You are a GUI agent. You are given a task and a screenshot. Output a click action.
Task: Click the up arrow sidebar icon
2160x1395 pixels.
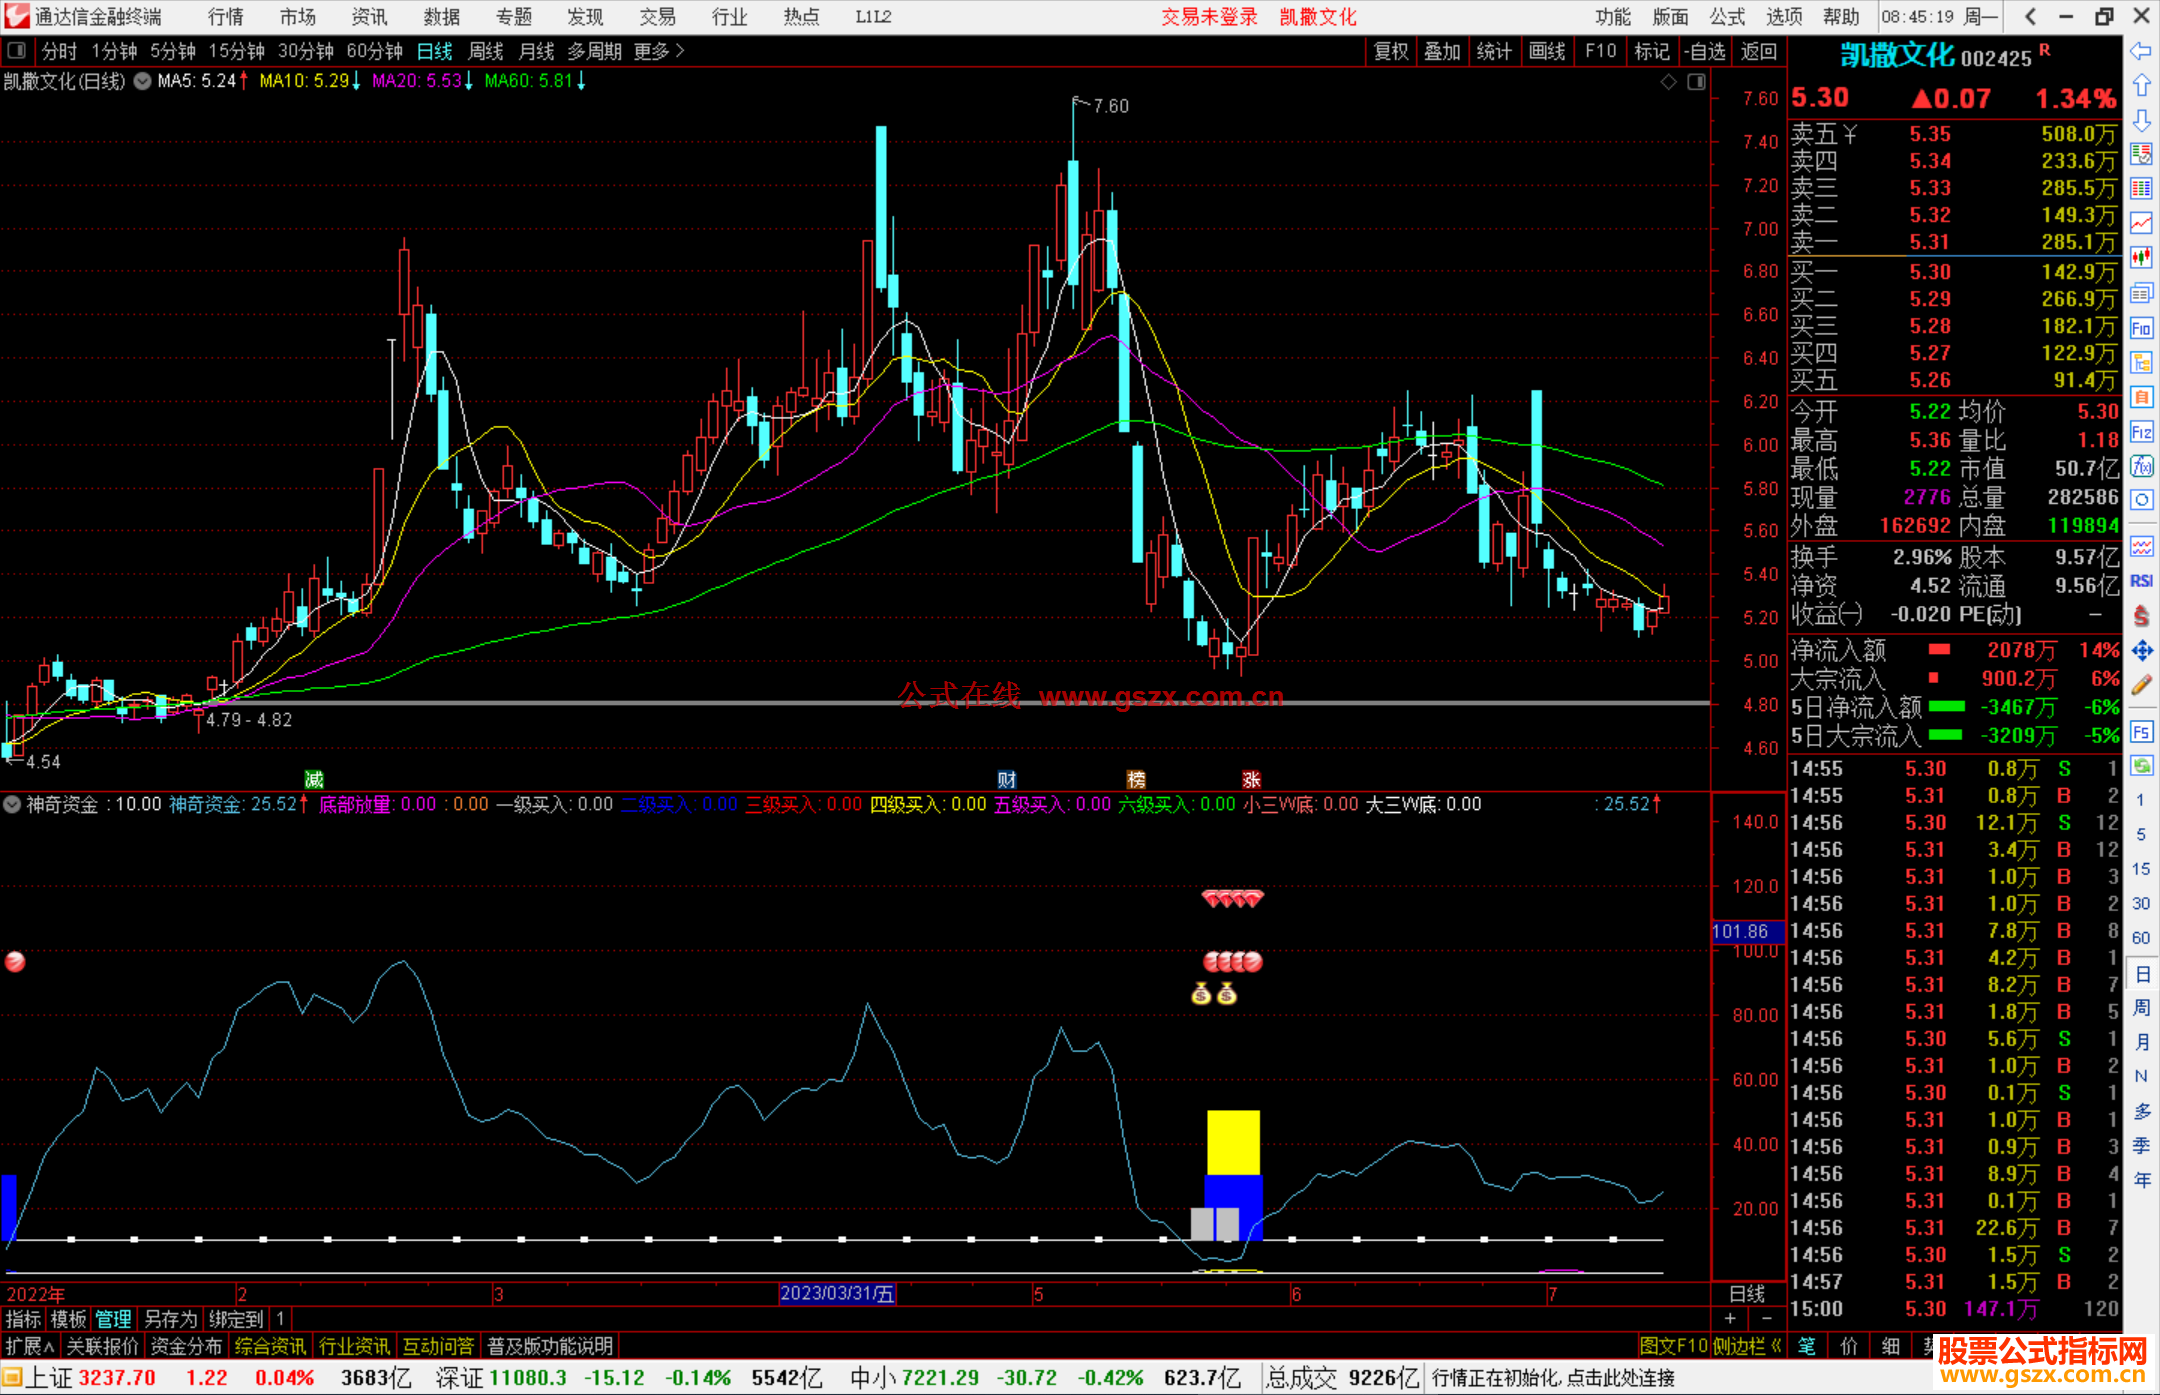pos(2141,86)
